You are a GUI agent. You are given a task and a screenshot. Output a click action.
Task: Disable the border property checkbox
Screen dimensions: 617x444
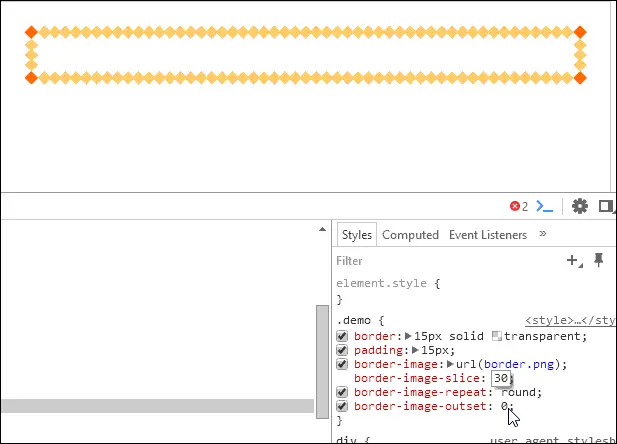click(342, 336)
